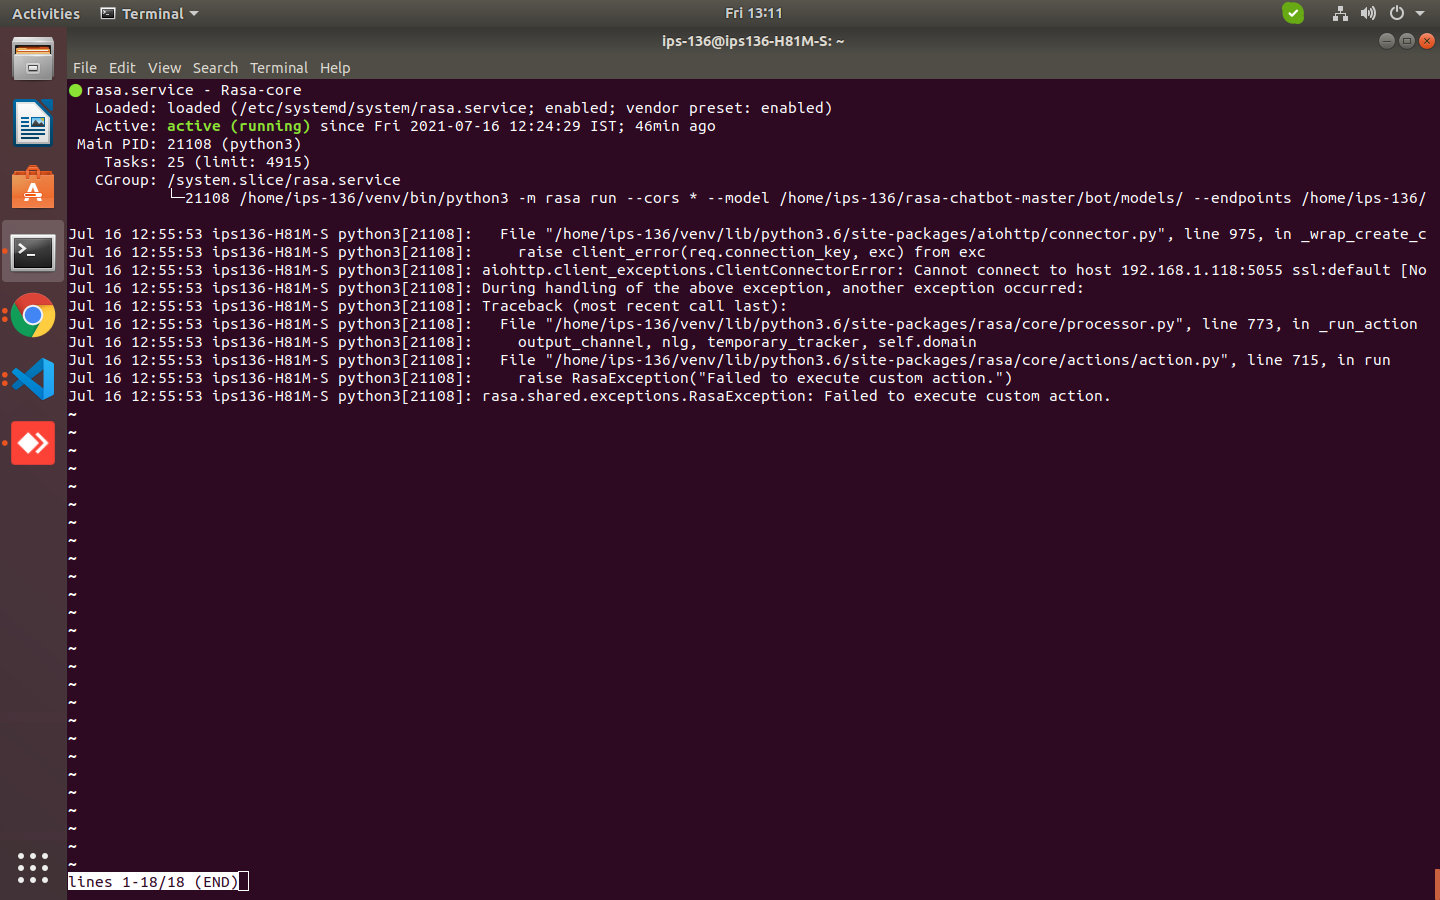This screenshot has width=1440, height=900.
Task: Open the clock showing Fri 13:11
Action: 754,13
